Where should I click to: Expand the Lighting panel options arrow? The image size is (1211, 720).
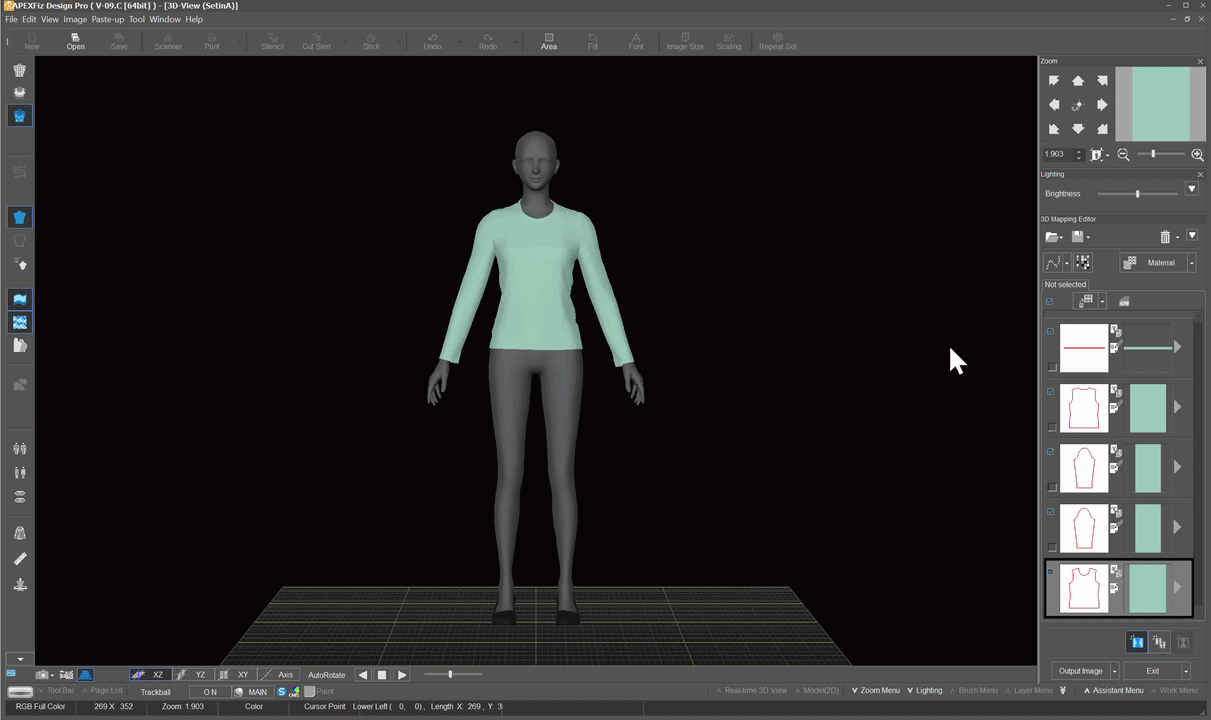point(1192,189)
